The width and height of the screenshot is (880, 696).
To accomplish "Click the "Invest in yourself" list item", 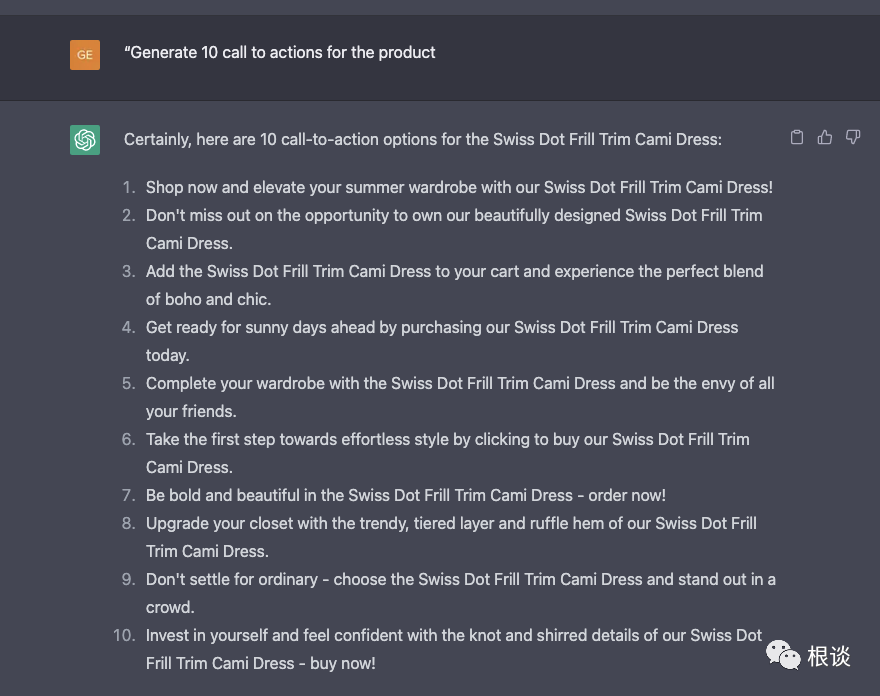I will (454, 635).
